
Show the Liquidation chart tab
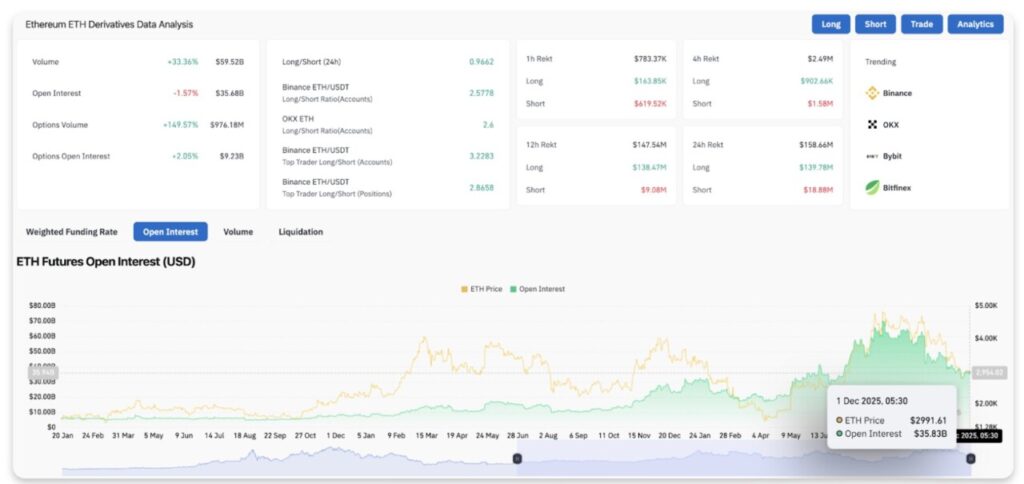tap(300, 232)
